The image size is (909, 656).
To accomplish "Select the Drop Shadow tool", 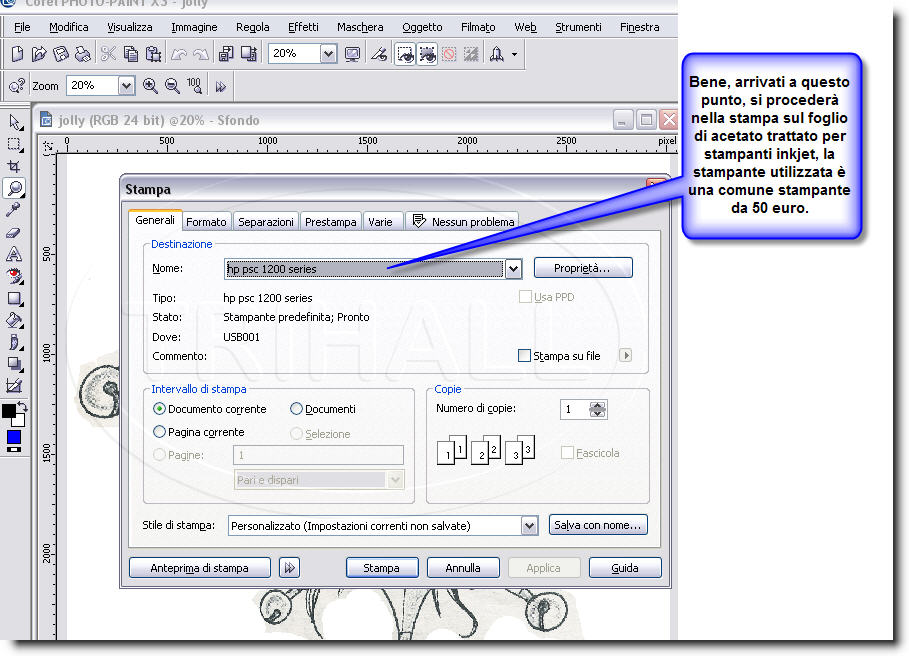I will [14, 364].
